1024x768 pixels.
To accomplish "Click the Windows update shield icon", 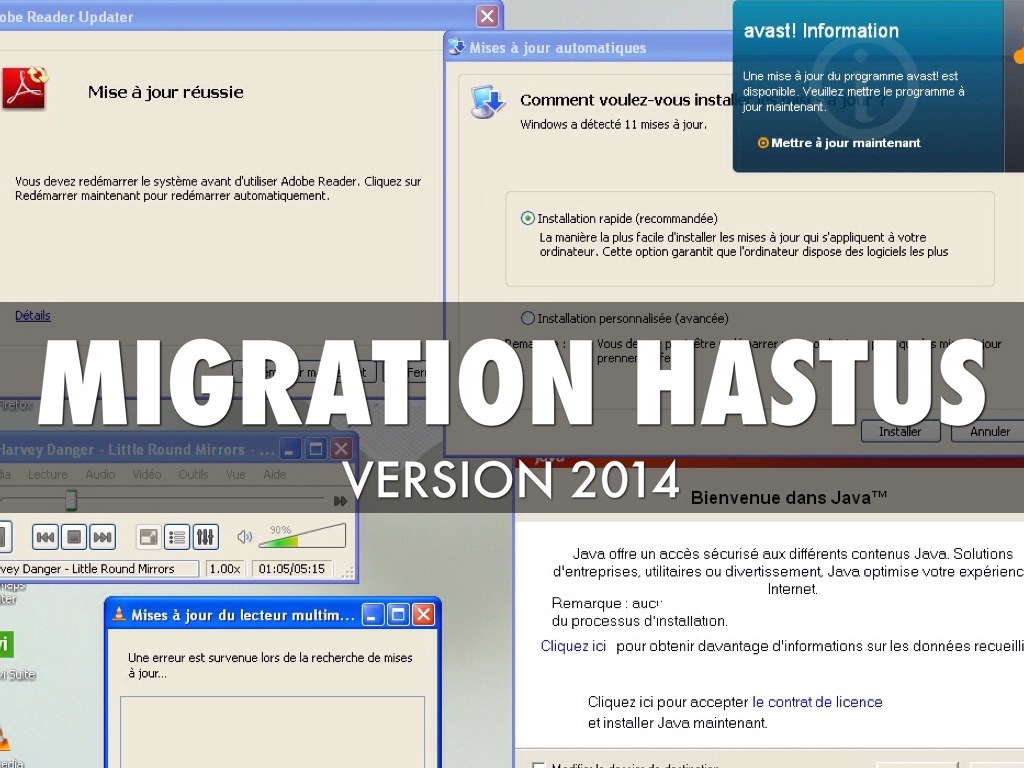I will 488,103.
